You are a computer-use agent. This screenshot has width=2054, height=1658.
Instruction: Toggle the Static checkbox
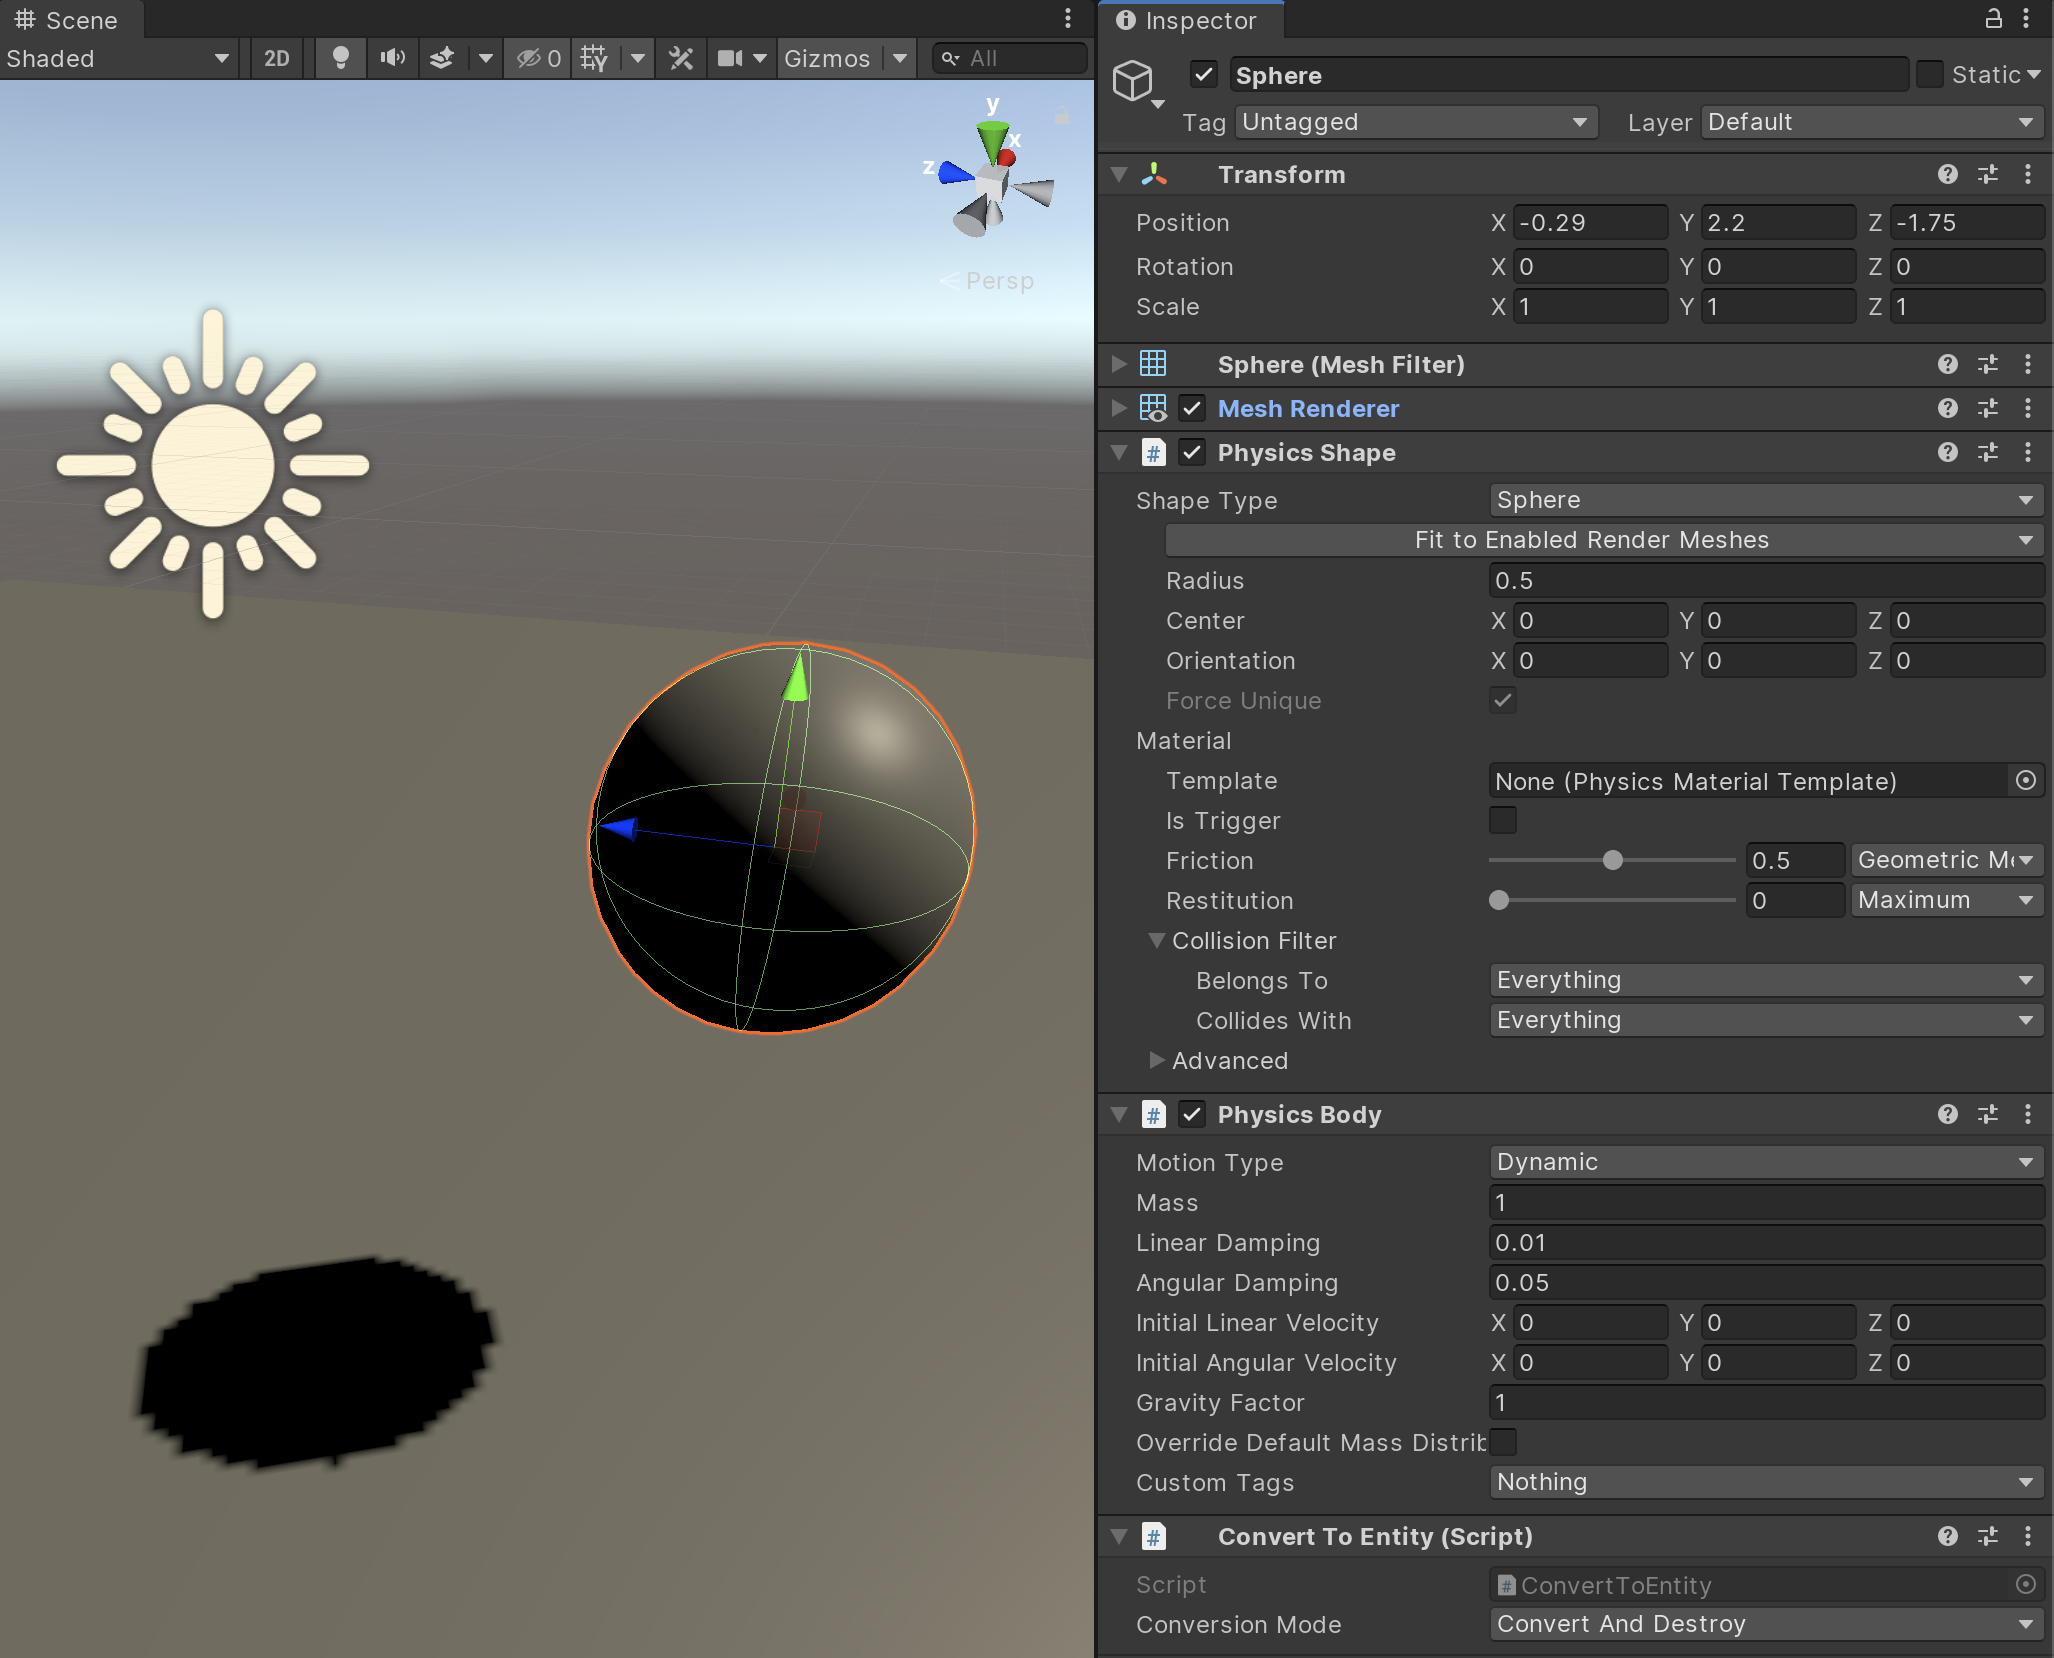[1930, 75]
